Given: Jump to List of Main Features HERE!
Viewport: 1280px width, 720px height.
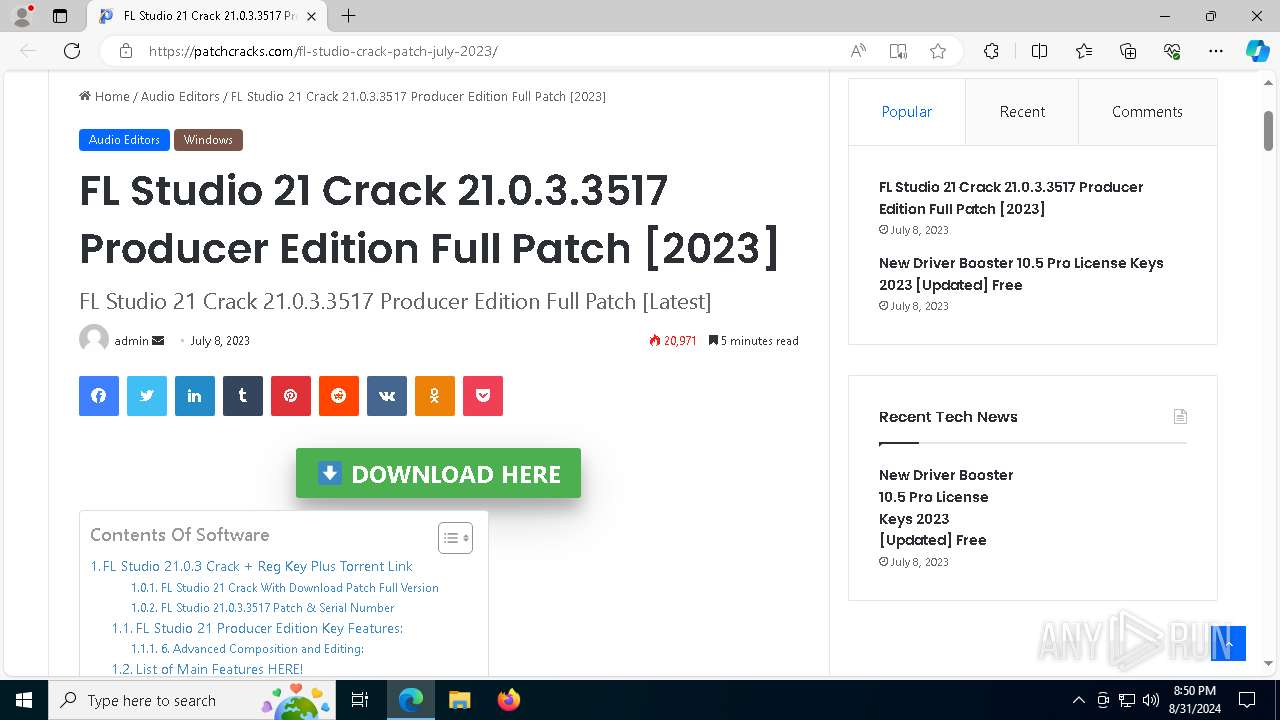Looking at the screenshot, I should [x=207, y=669].
